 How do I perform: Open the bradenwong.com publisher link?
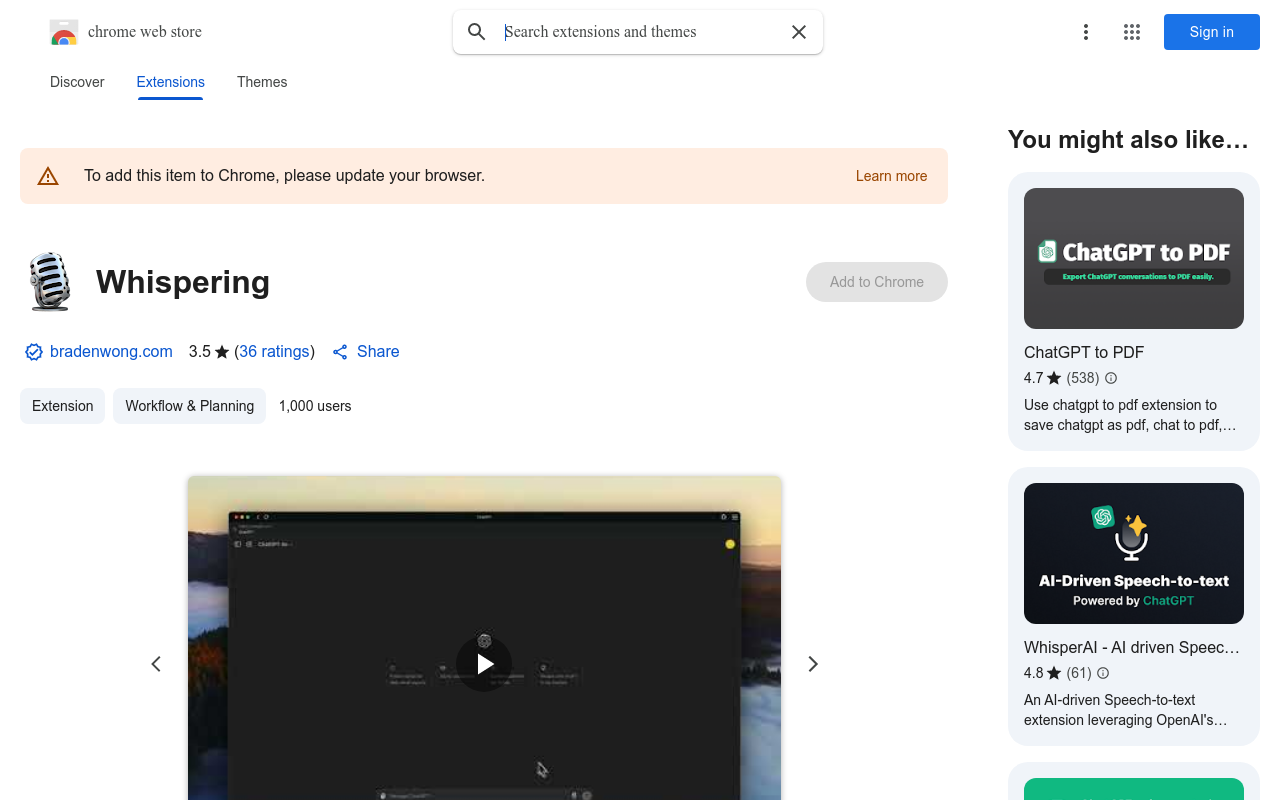click(x=111, y=352)
